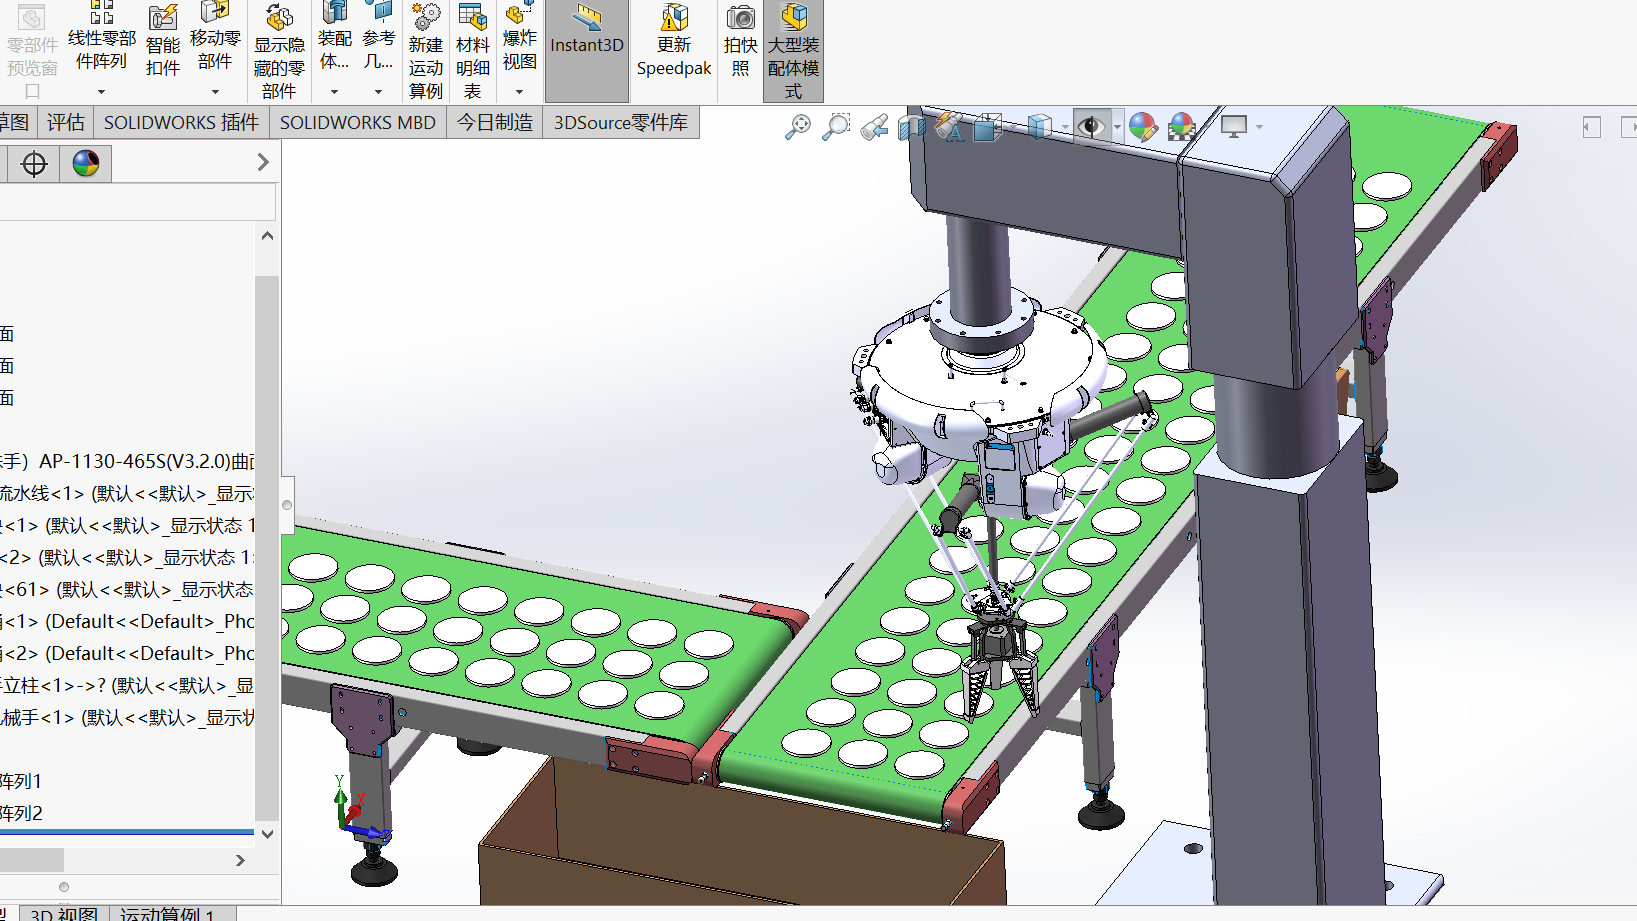Open the Move Component dropdown arrow
Screen dimensions: 1637x921
pos(215,92)
